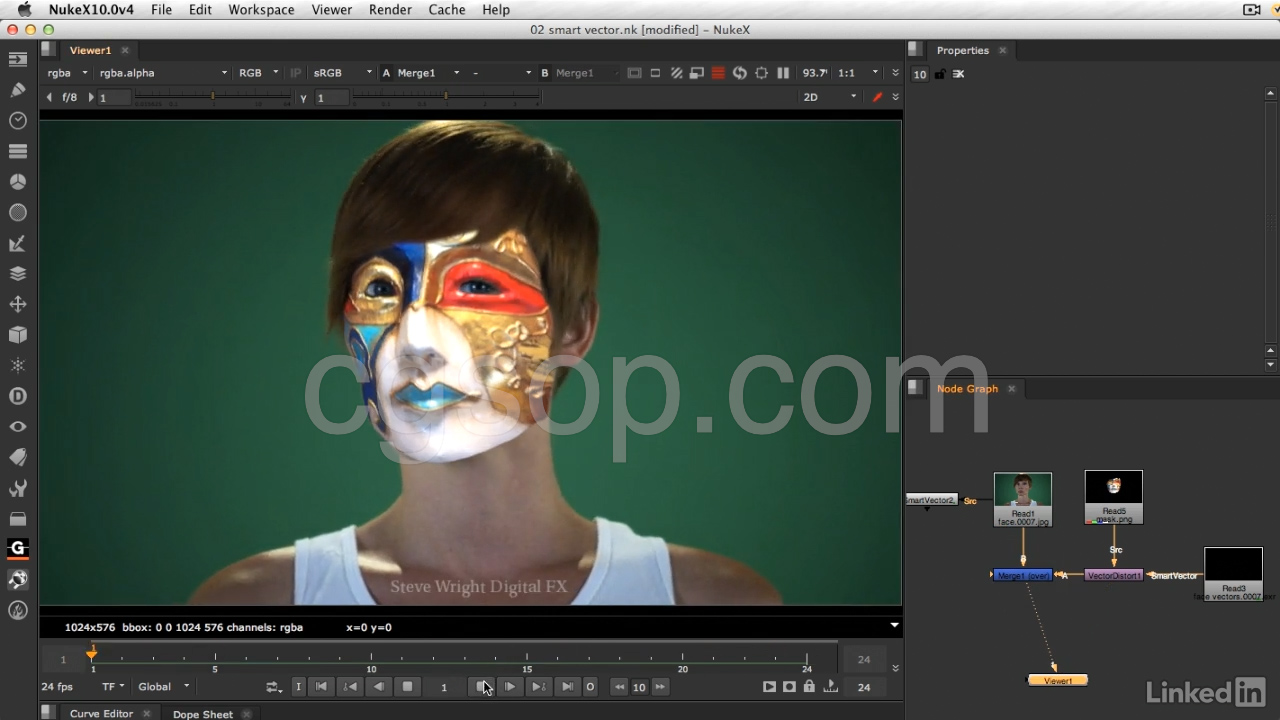Toggle the Properties panel lock icon
The image size is (1280, 720).
coord(940,74)
